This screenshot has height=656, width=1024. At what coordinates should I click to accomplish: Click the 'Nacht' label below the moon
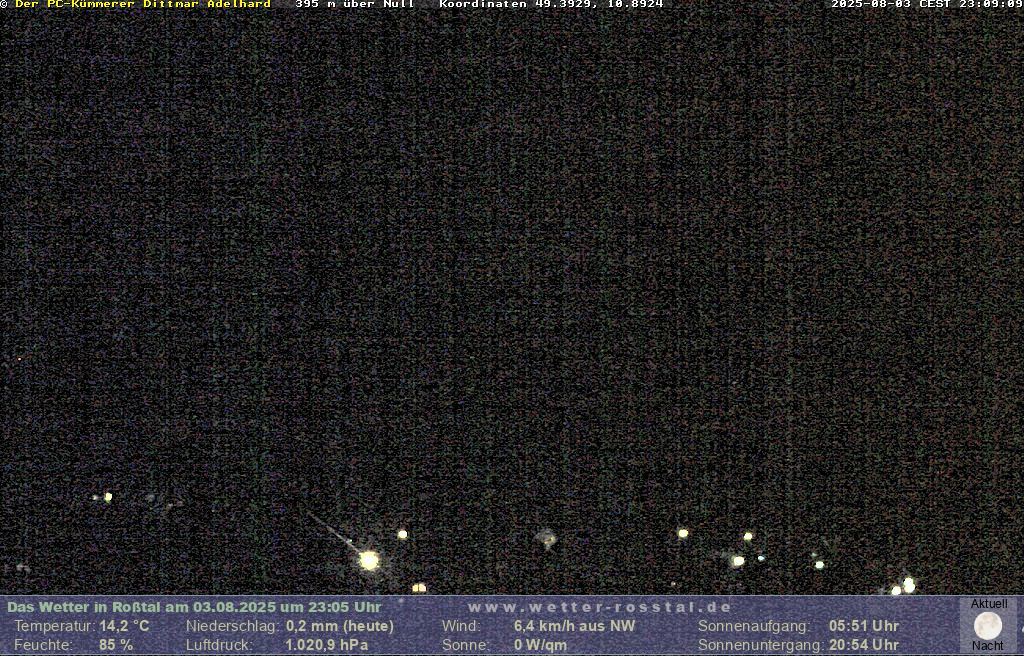pyautogui.click(x=987, y=646)
